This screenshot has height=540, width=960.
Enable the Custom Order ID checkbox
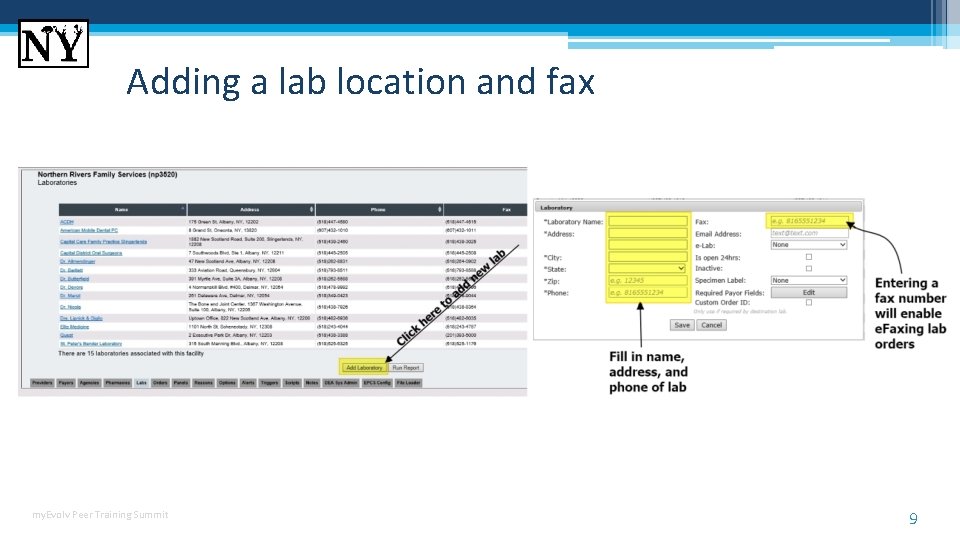pyautogui.click(x=809, y=302)
